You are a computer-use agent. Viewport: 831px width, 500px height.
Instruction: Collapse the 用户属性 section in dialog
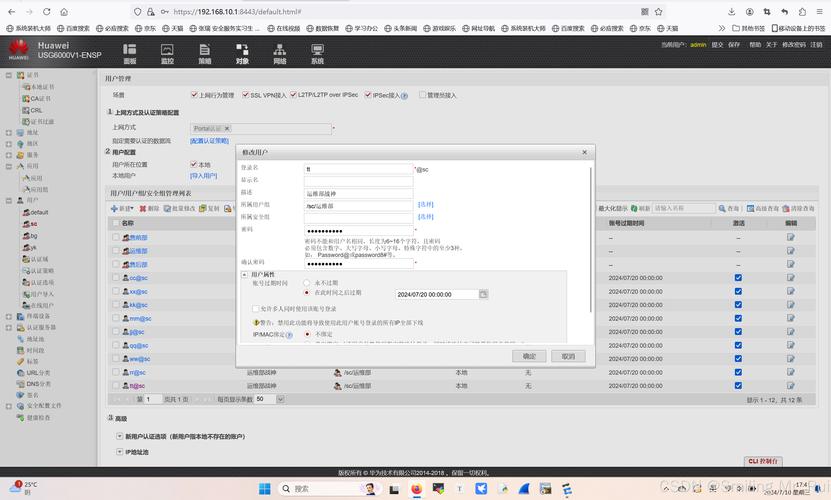click(244, 274)
